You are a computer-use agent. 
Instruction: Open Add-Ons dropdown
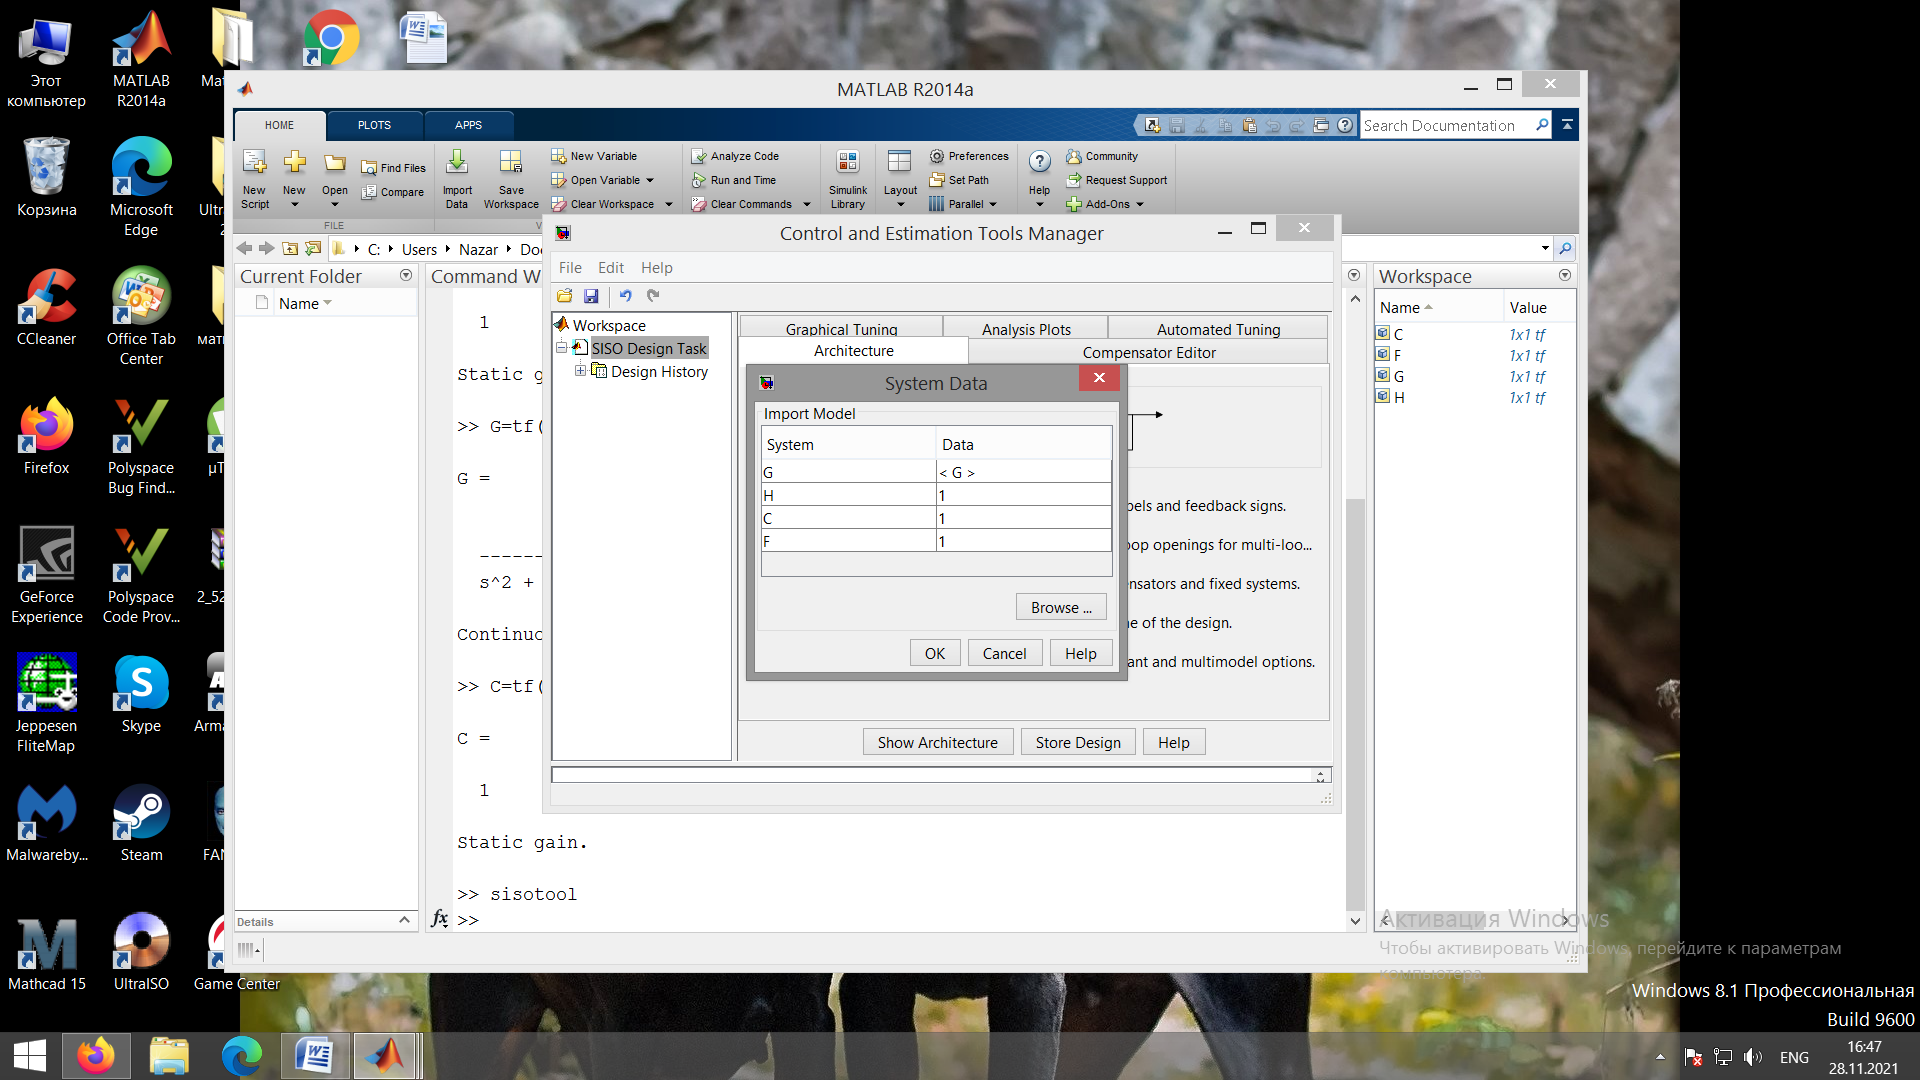pyautogui.click(x=1140, y=205)
